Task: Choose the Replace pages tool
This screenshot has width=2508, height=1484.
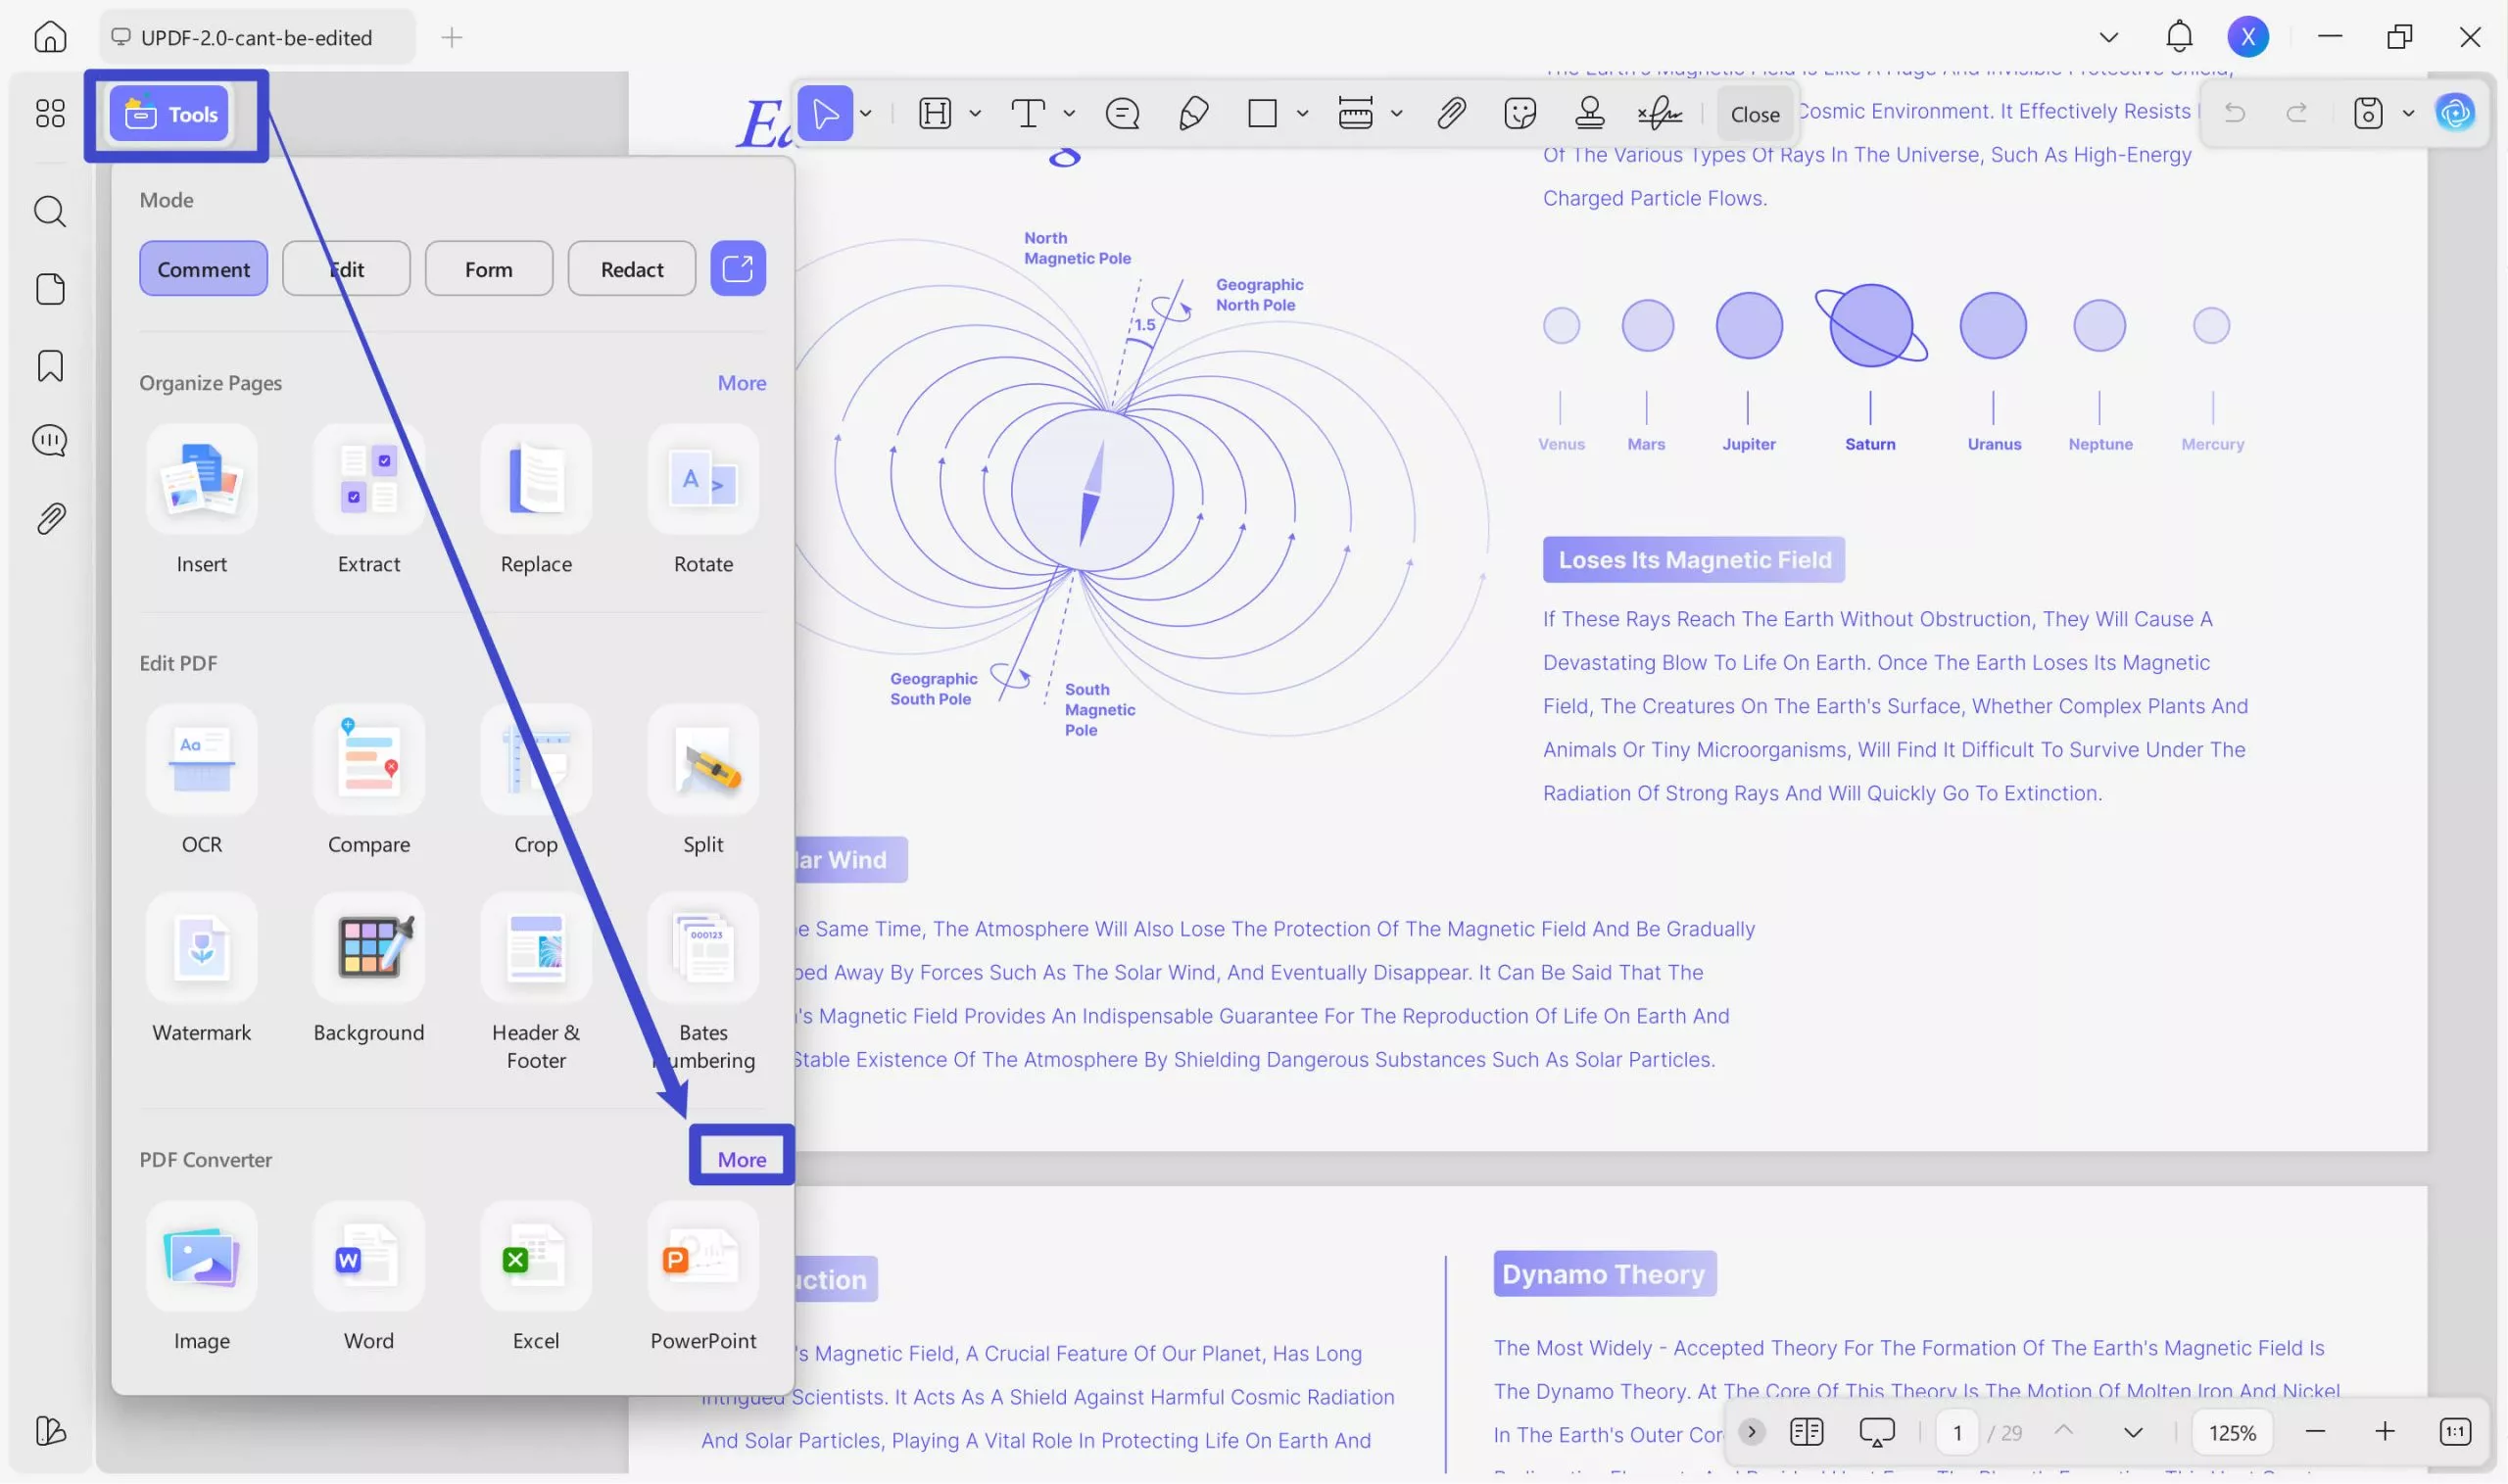Action: coord(536,500)
